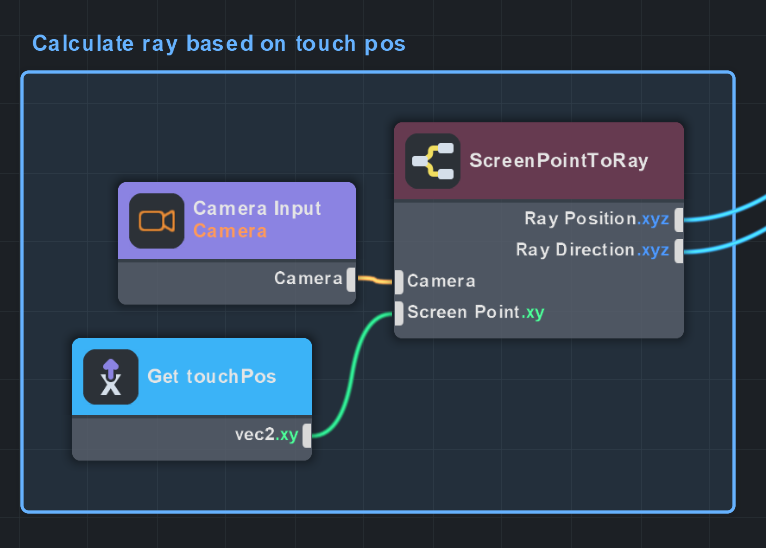Click the Ray Direction.xyz label
Screen dimensions: 766x548
point(592,250)
